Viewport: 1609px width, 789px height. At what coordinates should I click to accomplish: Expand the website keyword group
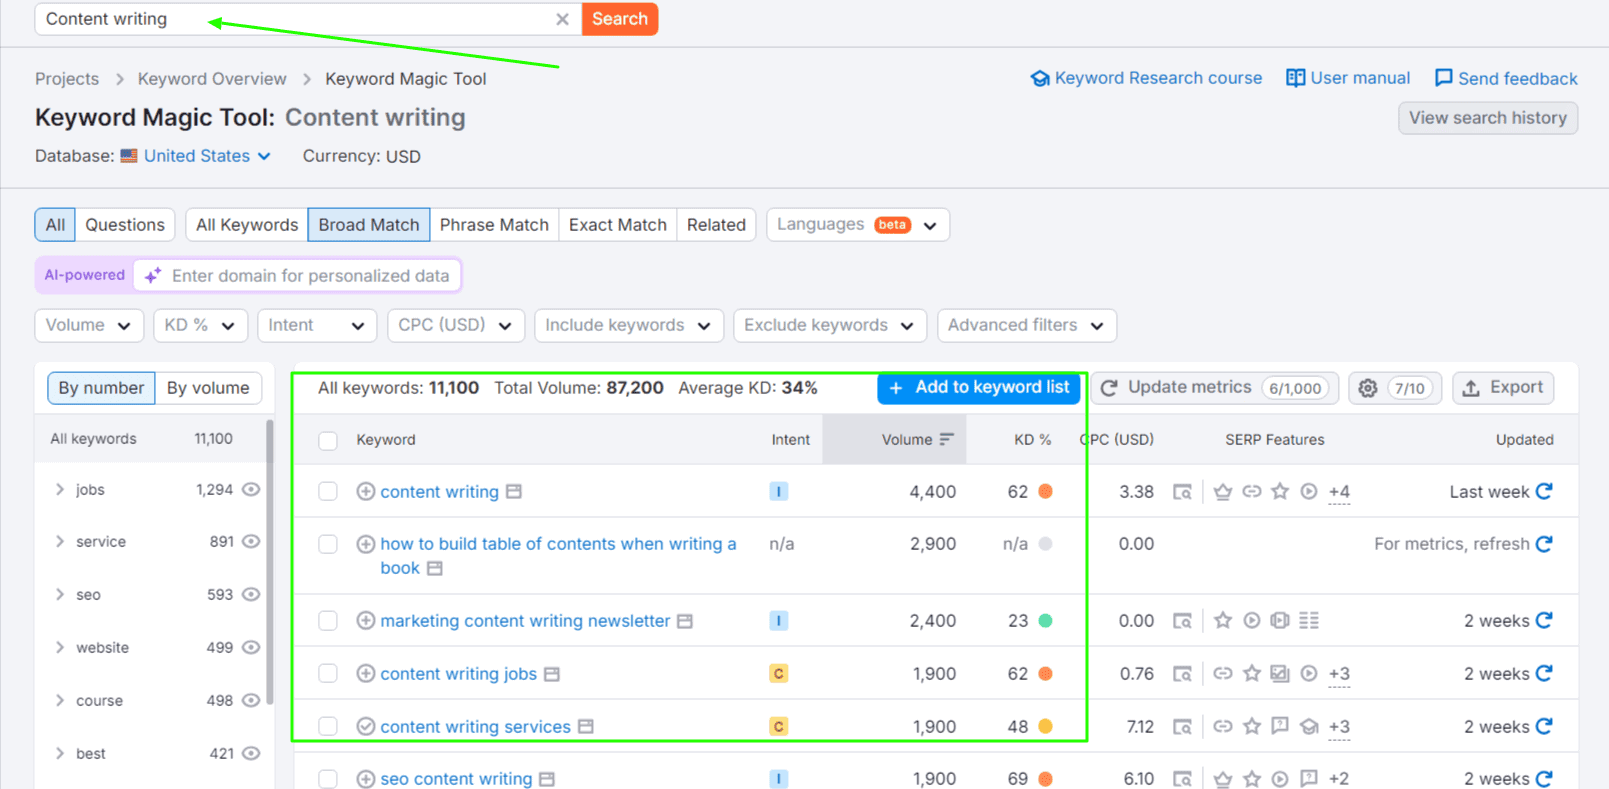(60, 648)
